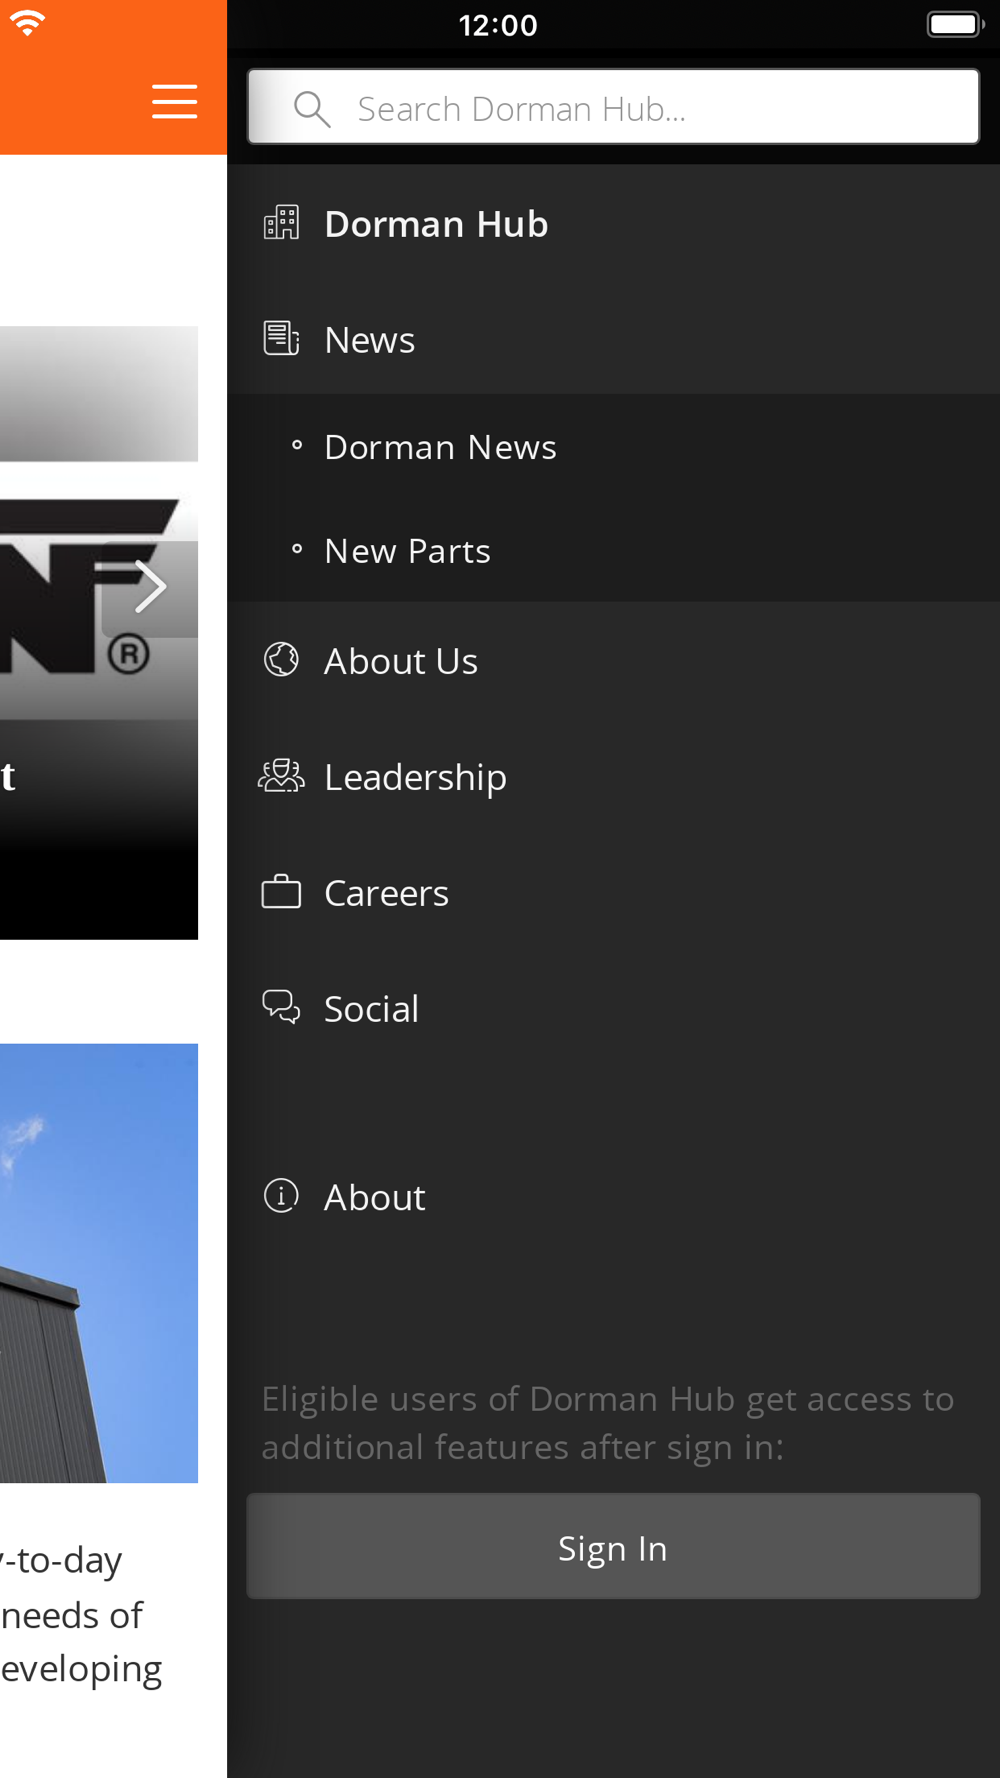Tap the Dorman logo banner image
This screenshot has width=1000, height=1778.
(x=99, y=632)
